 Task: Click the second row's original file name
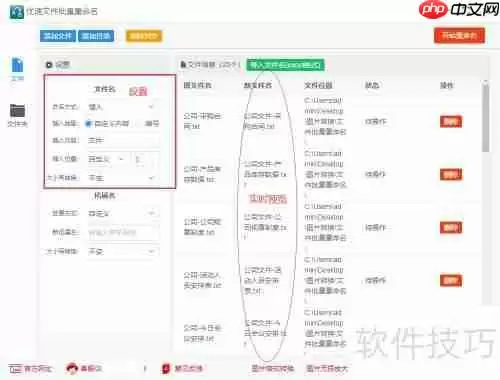click(x=202, y=174)
